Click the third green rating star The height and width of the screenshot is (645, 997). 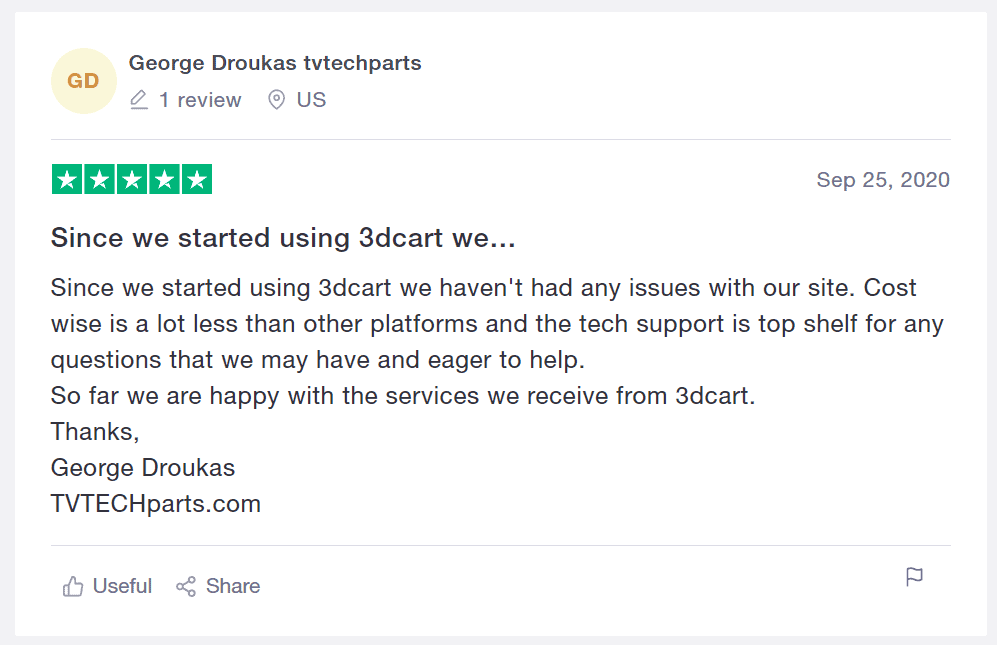pyautogui.click(x=132, y=179)
